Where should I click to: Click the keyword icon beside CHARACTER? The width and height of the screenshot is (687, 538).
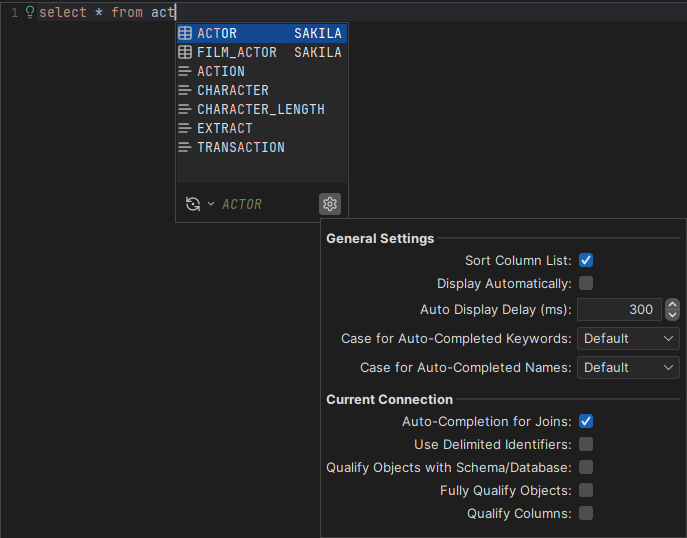(185, 90)
